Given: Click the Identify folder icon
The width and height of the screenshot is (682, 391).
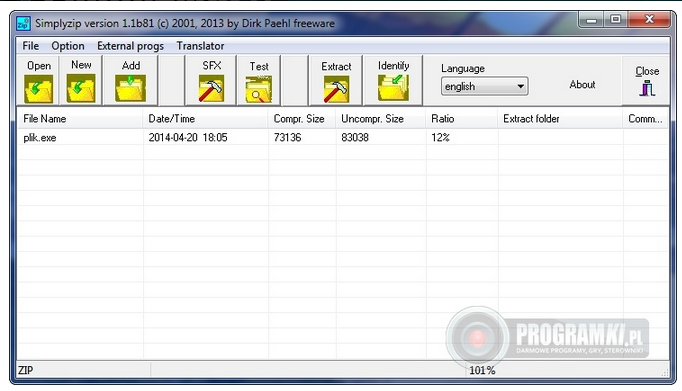Looking at the screenshot, I should (x=393, y=88).
